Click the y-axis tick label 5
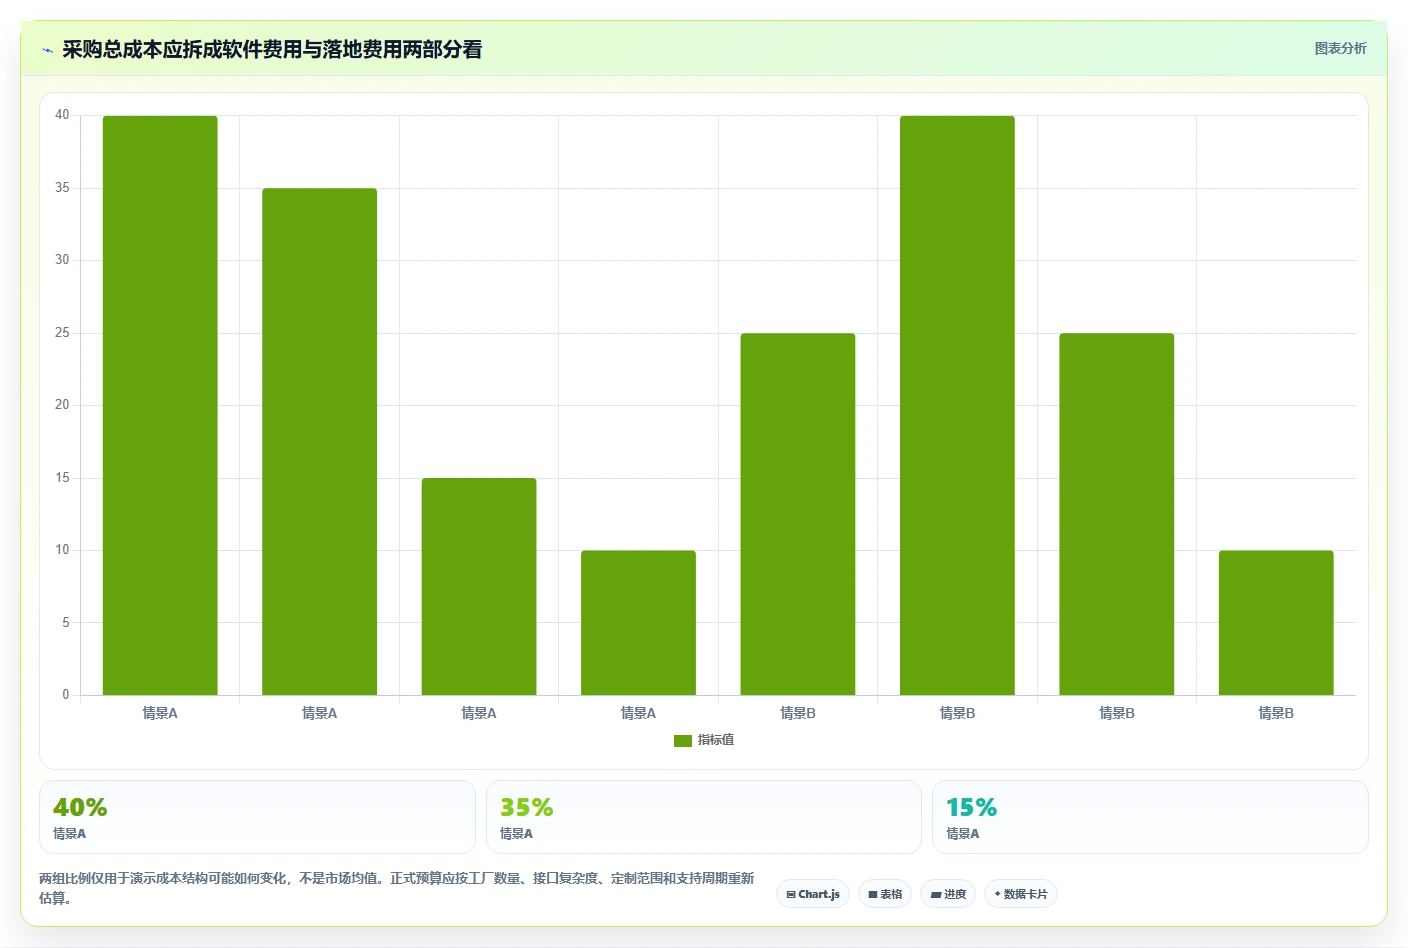The image size is (1408, 948). click(x=66, y=622)
